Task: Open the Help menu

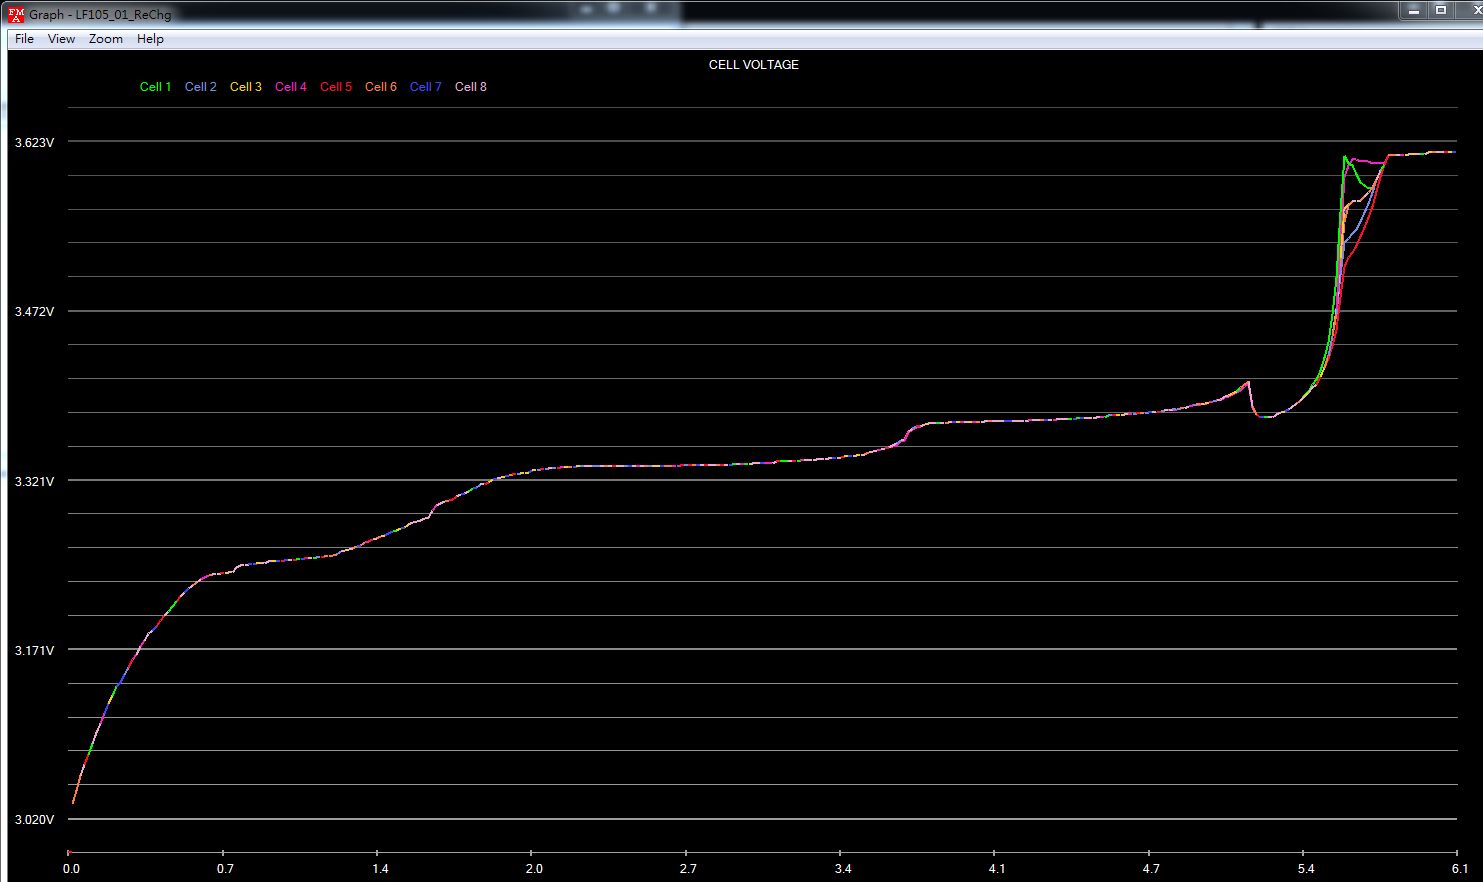Action: [150, 39]
